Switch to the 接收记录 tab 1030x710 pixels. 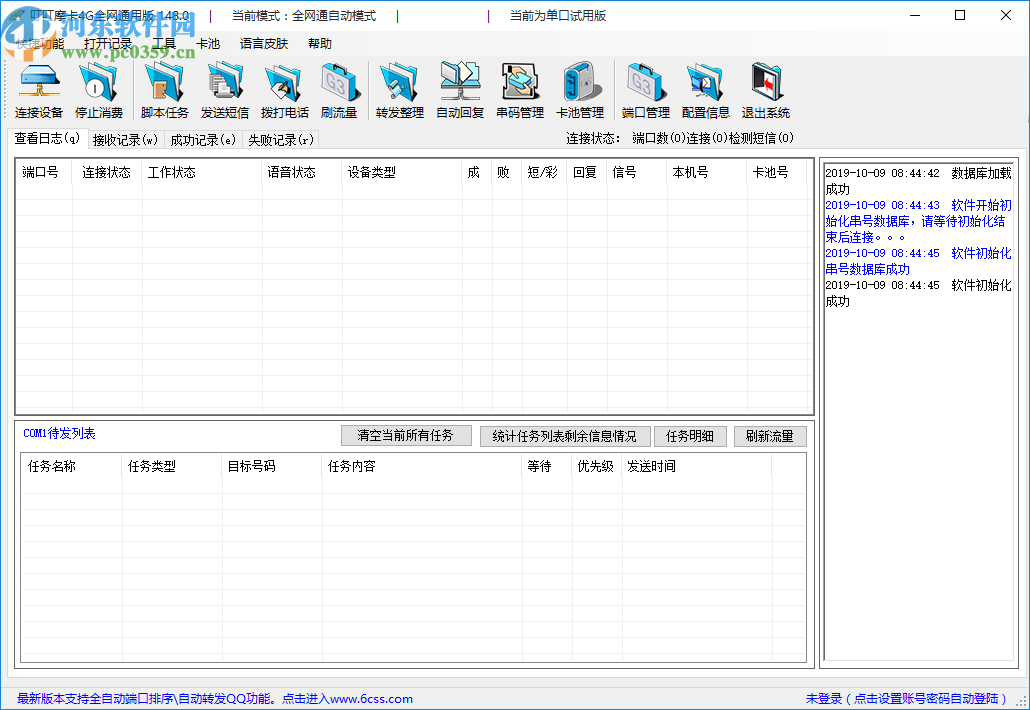point(125,140)
